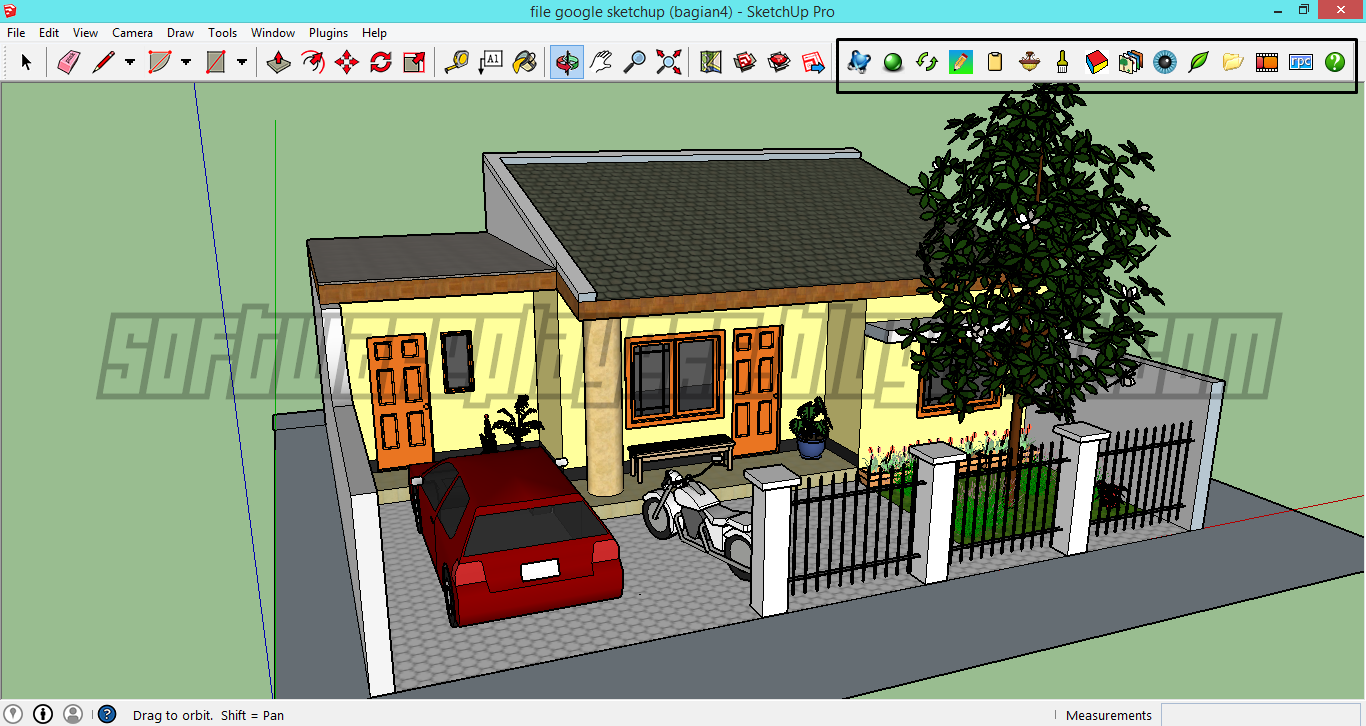Activate the Push/Pull tool
Screen dimensions: 1366x726
point(279,62)
